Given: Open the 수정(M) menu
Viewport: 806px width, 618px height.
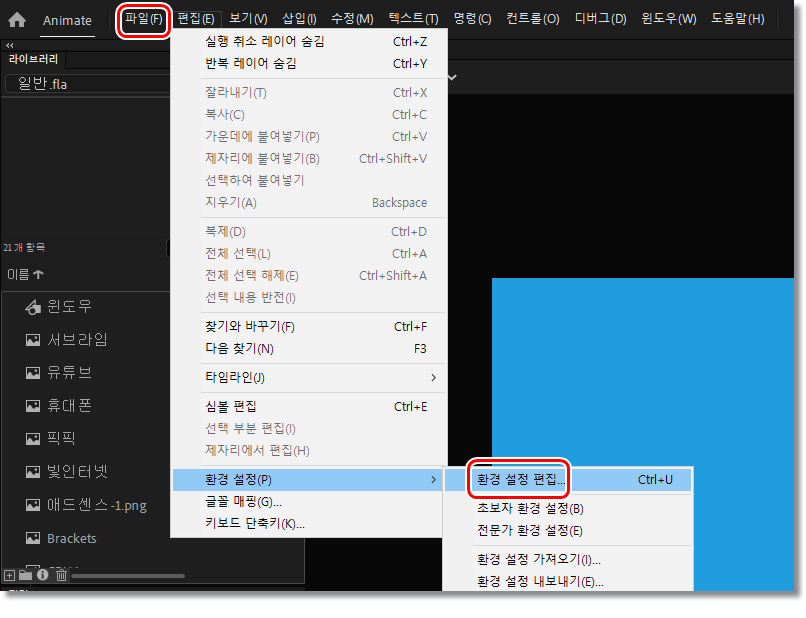Looking at the screenshot, I should coord(352,20).
